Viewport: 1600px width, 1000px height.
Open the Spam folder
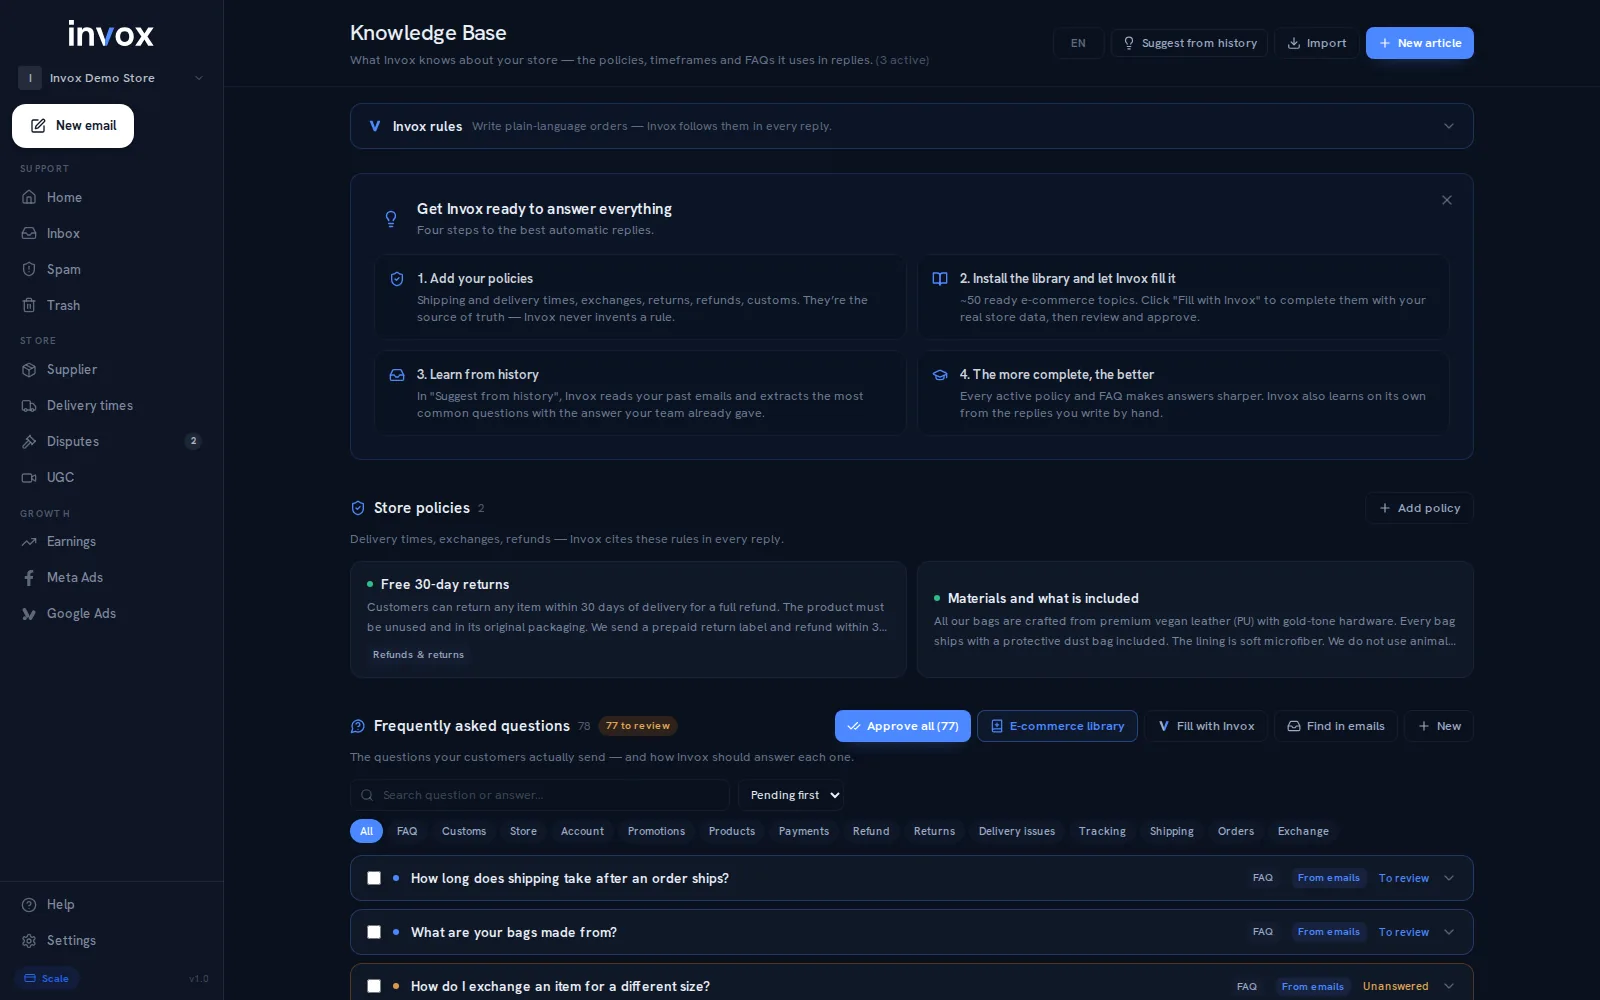pyautogui.click(x=111, y=269)
